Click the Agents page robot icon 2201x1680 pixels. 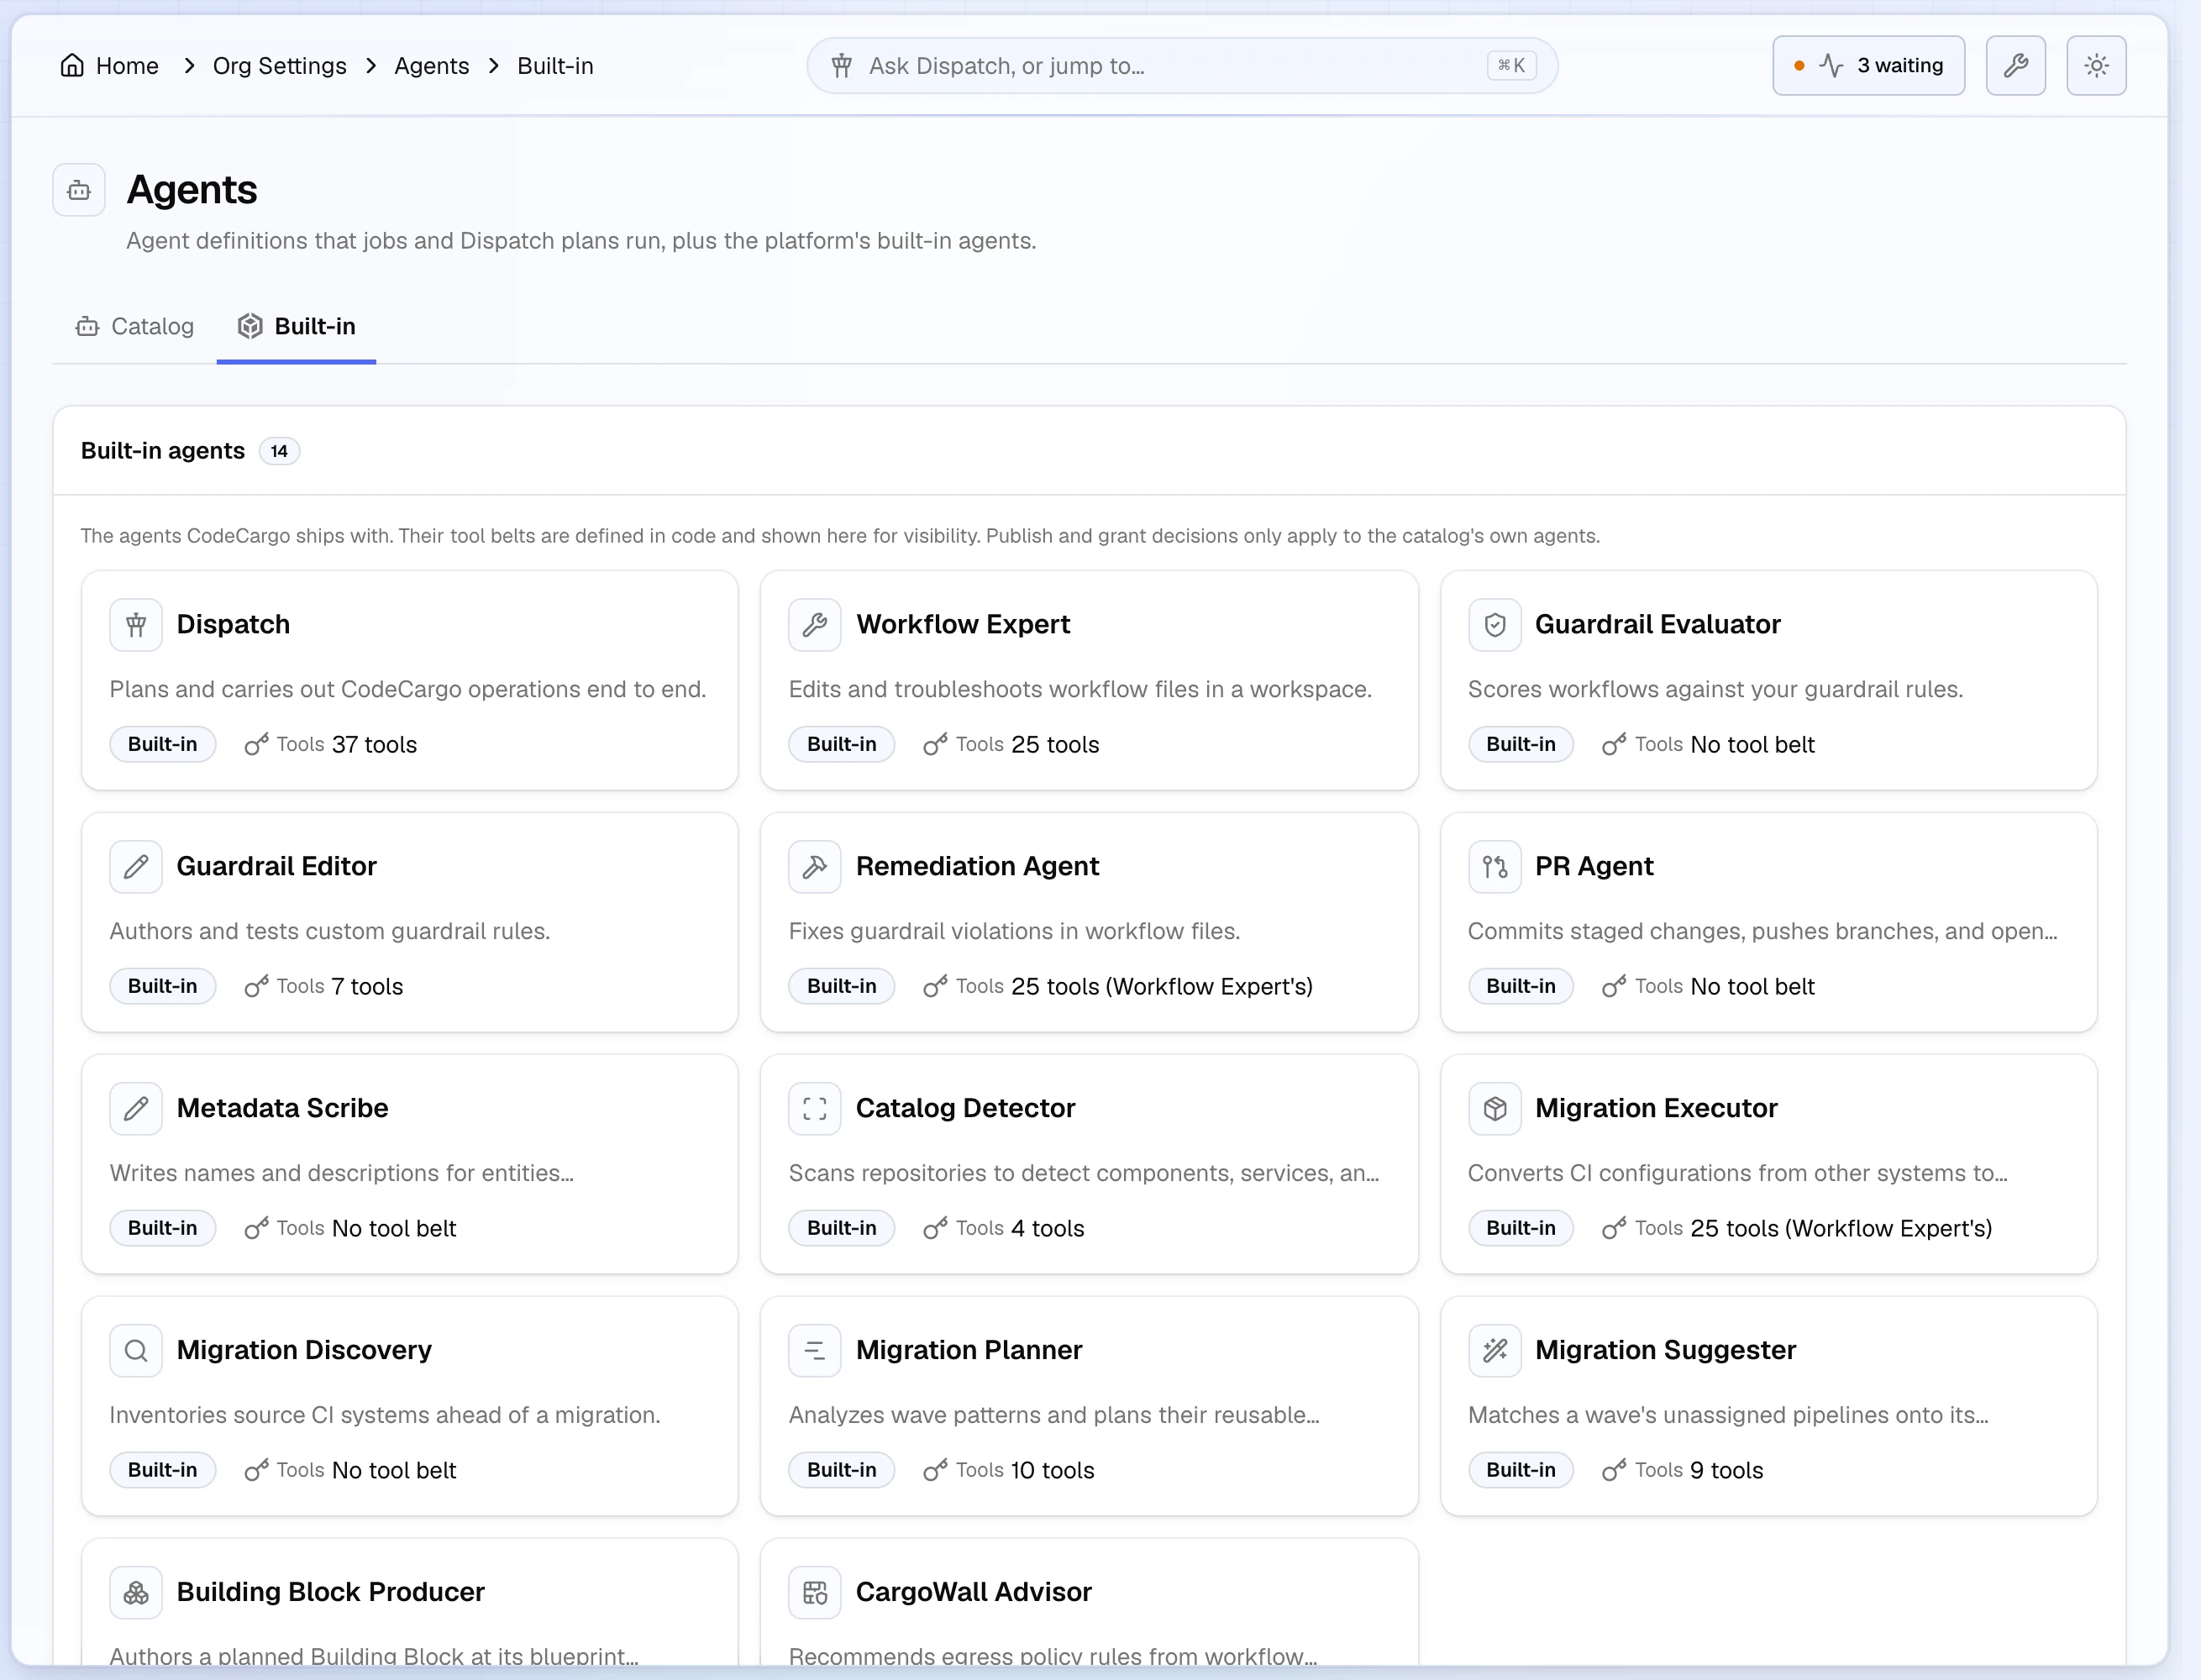pos(79,190)
